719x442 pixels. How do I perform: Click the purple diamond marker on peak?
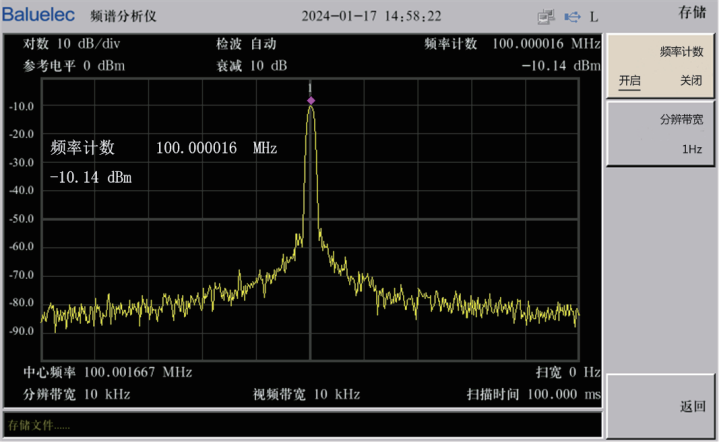[x=311, y=101]
